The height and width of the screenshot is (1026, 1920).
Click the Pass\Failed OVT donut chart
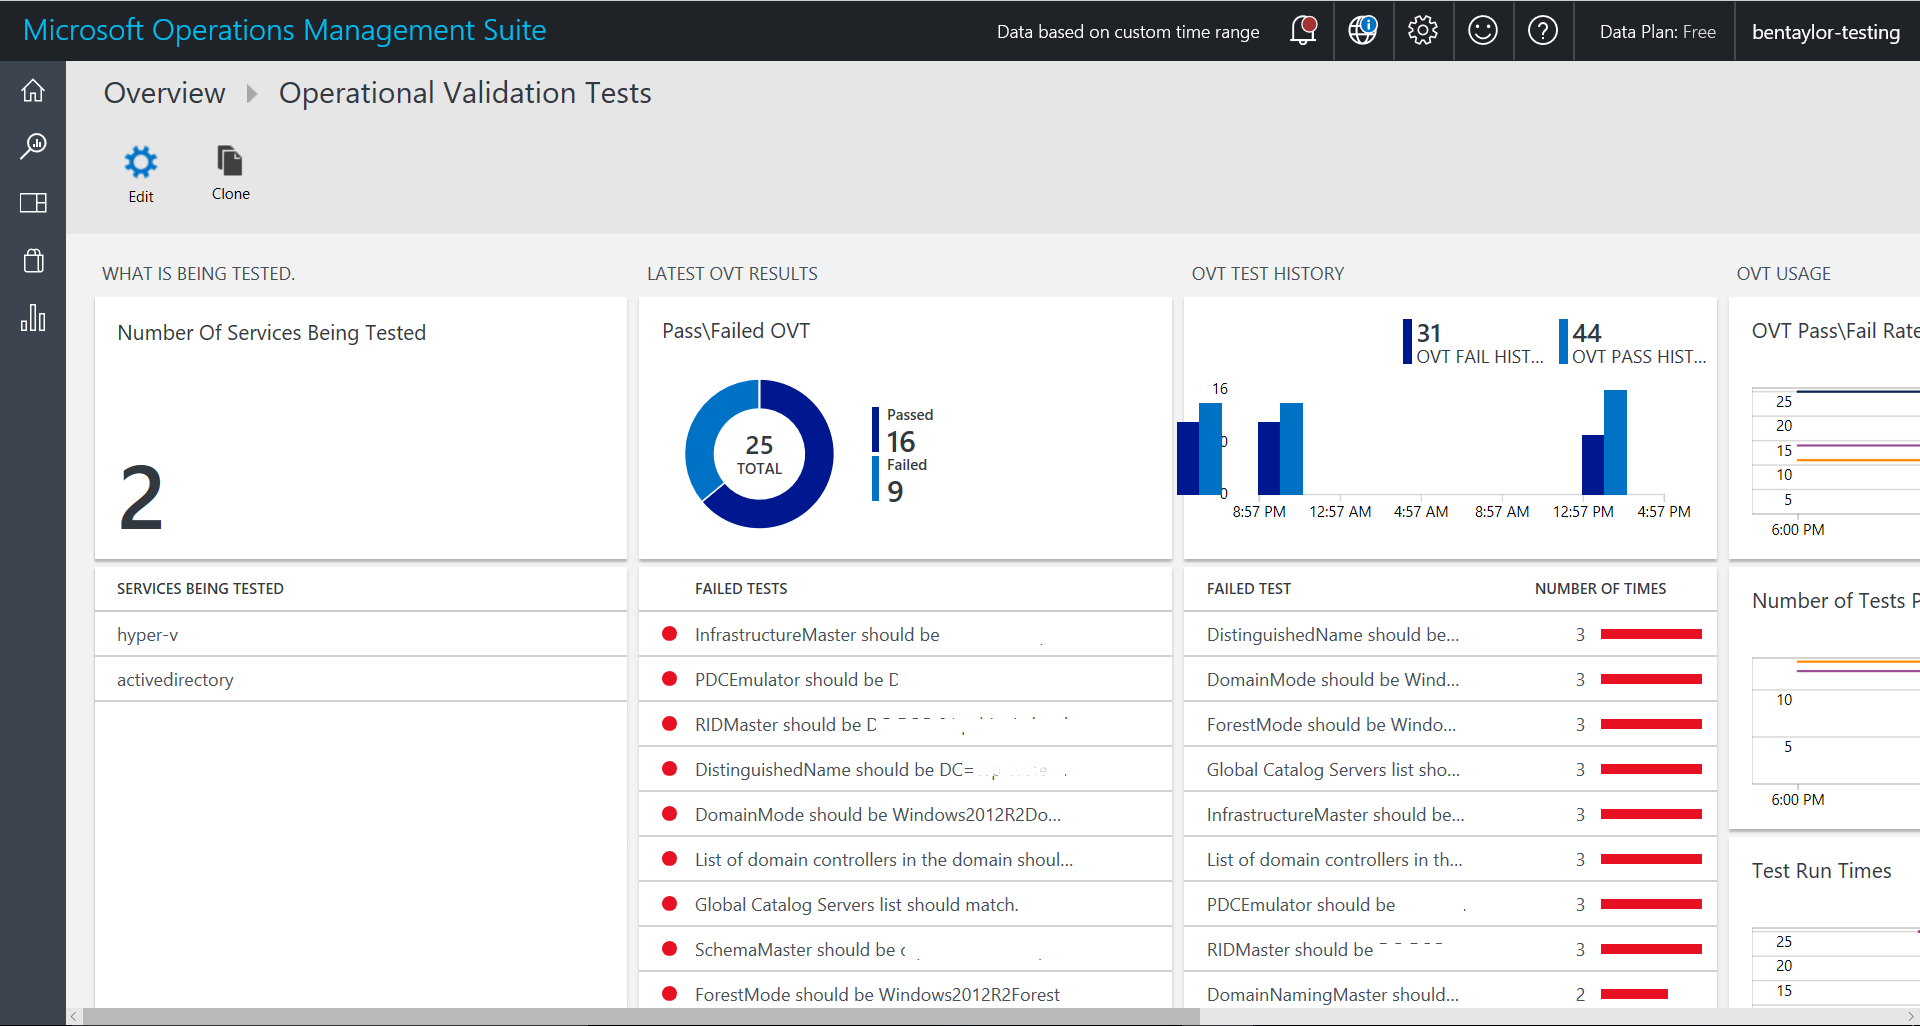[759, 454]
